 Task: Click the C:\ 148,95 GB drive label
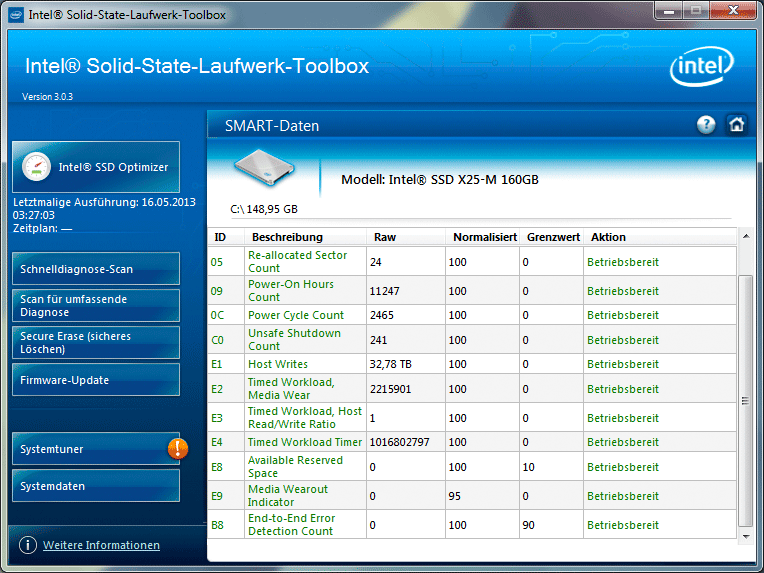coord(264,209)
